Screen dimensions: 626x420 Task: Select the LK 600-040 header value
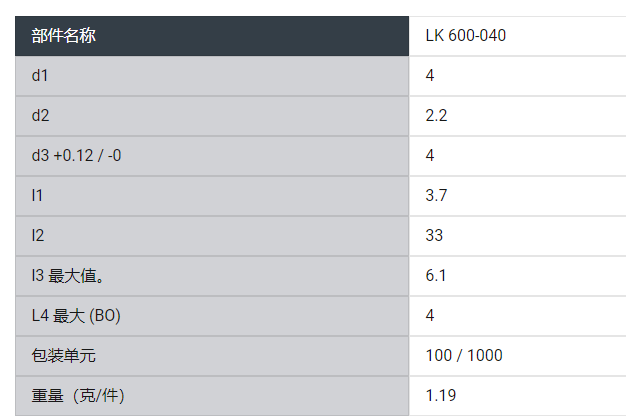coord(465,36)
